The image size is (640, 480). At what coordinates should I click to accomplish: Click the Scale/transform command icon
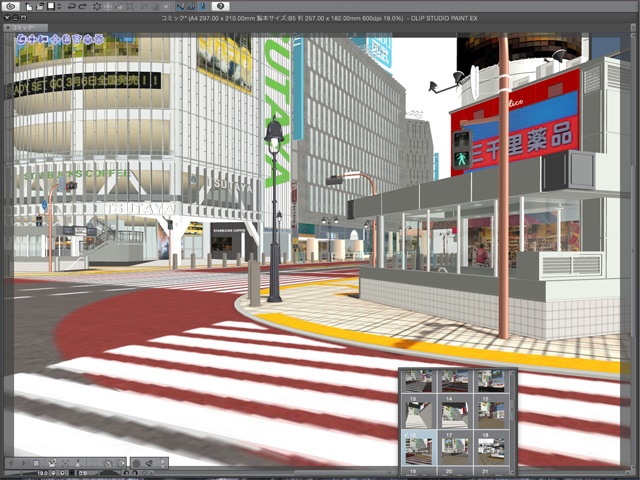(x=130, y=7)
